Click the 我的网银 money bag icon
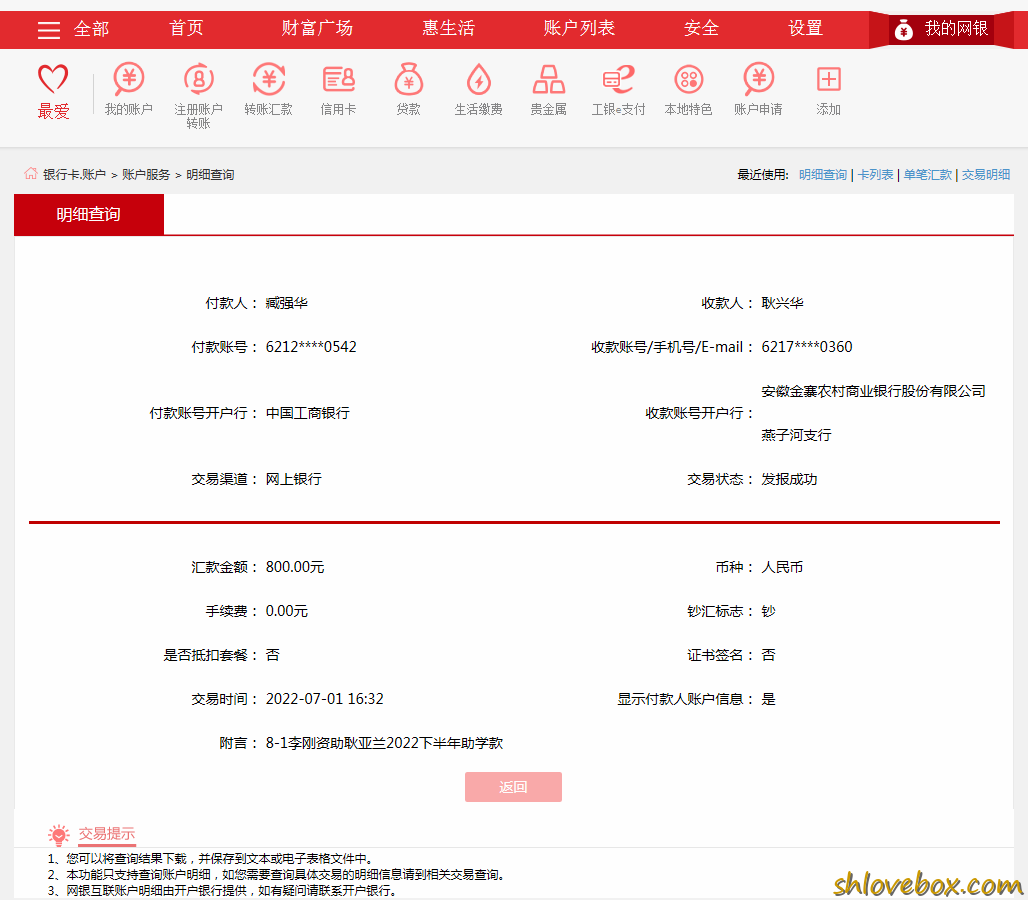This screenshot has width=1028, height=900. coord(903,29)
